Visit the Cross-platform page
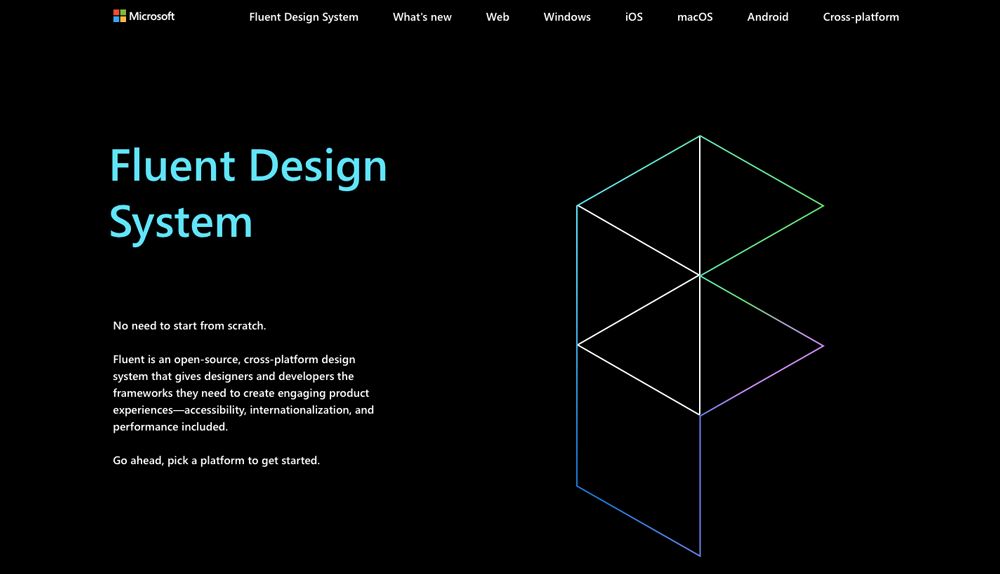The width and height of the screenshot is (1000, 574). [x=861, y=17]
